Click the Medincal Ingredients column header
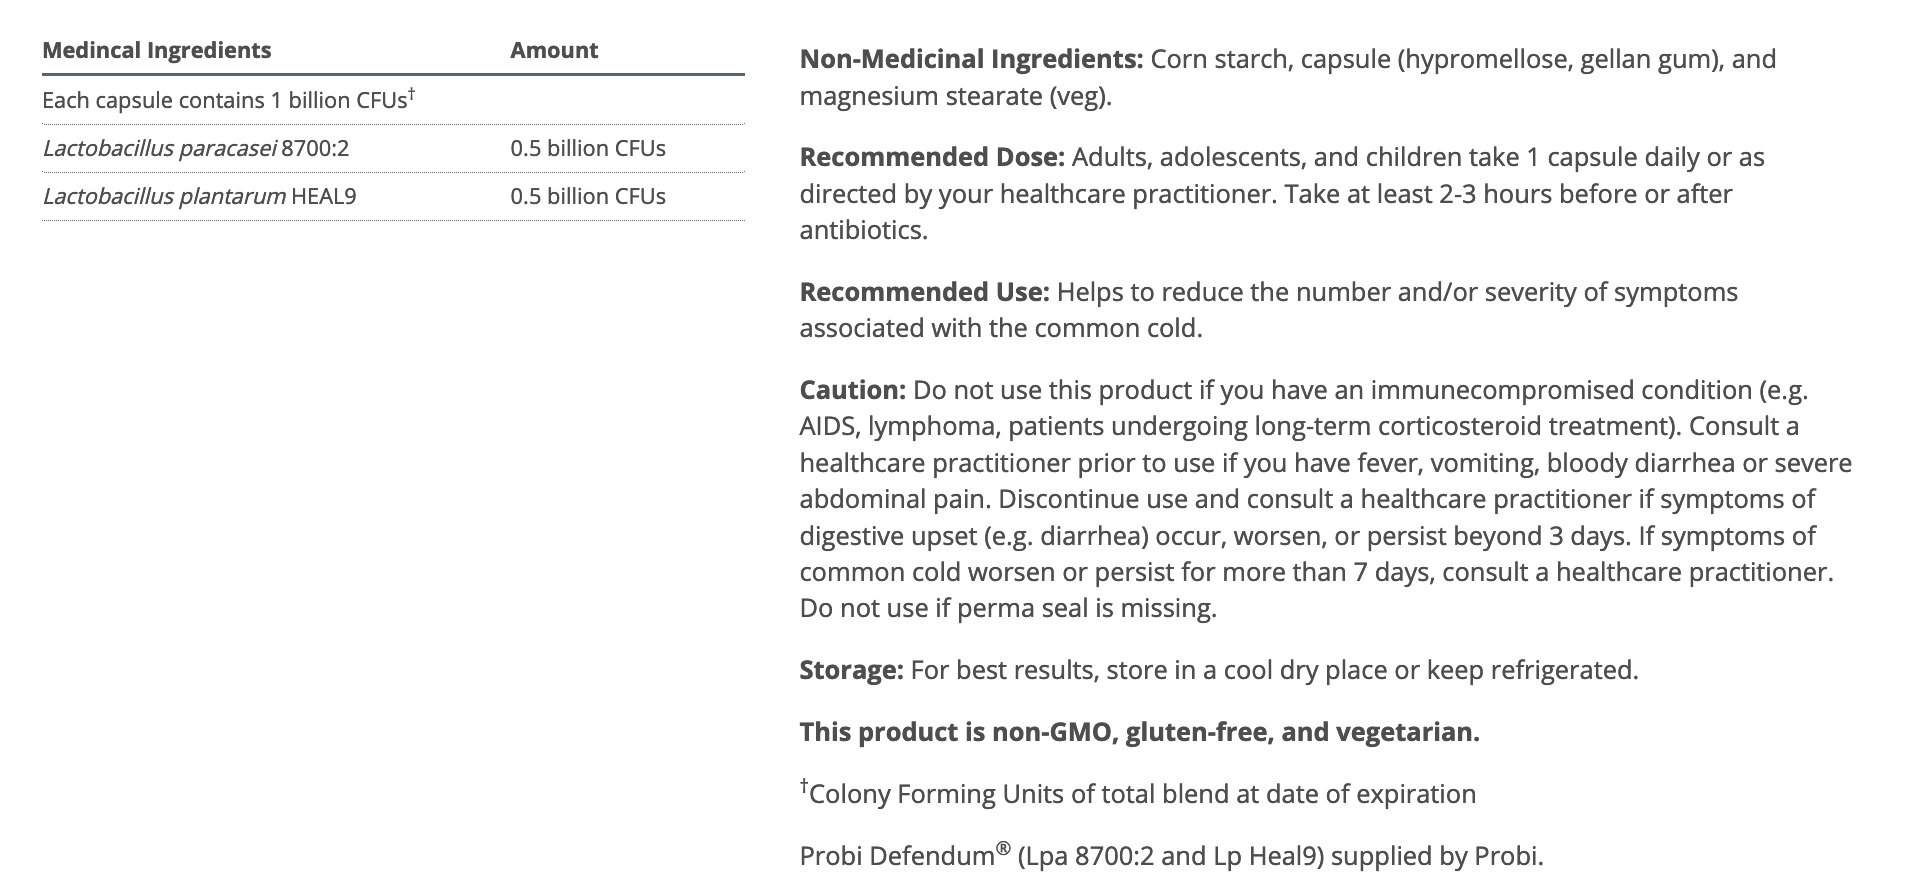Image resolution: width=1932 pixels, height=894 pixels. [156, 51]
